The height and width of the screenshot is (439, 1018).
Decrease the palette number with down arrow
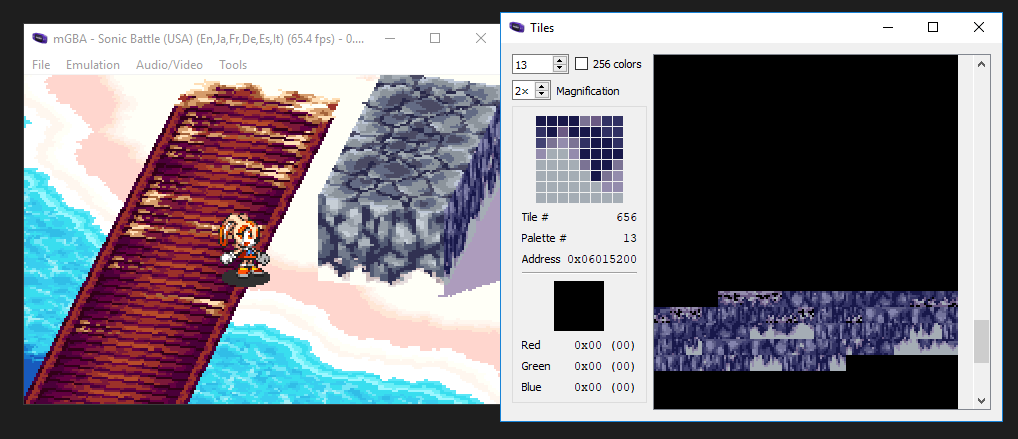click(x=560, y=68)
